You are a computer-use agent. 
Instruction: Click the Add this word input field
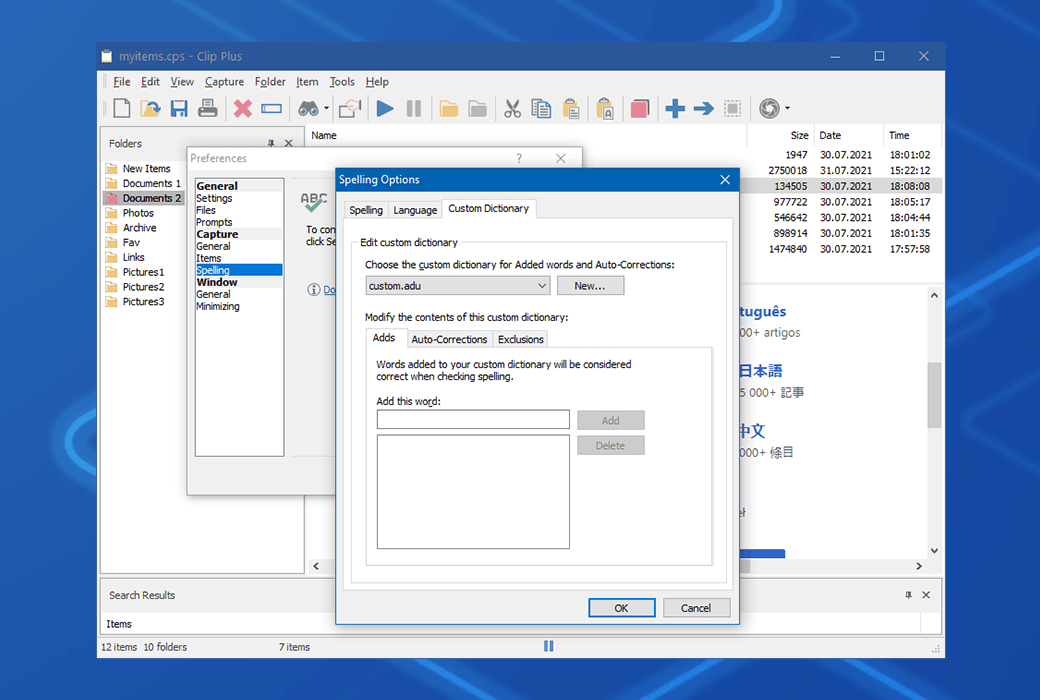[473, 419]
